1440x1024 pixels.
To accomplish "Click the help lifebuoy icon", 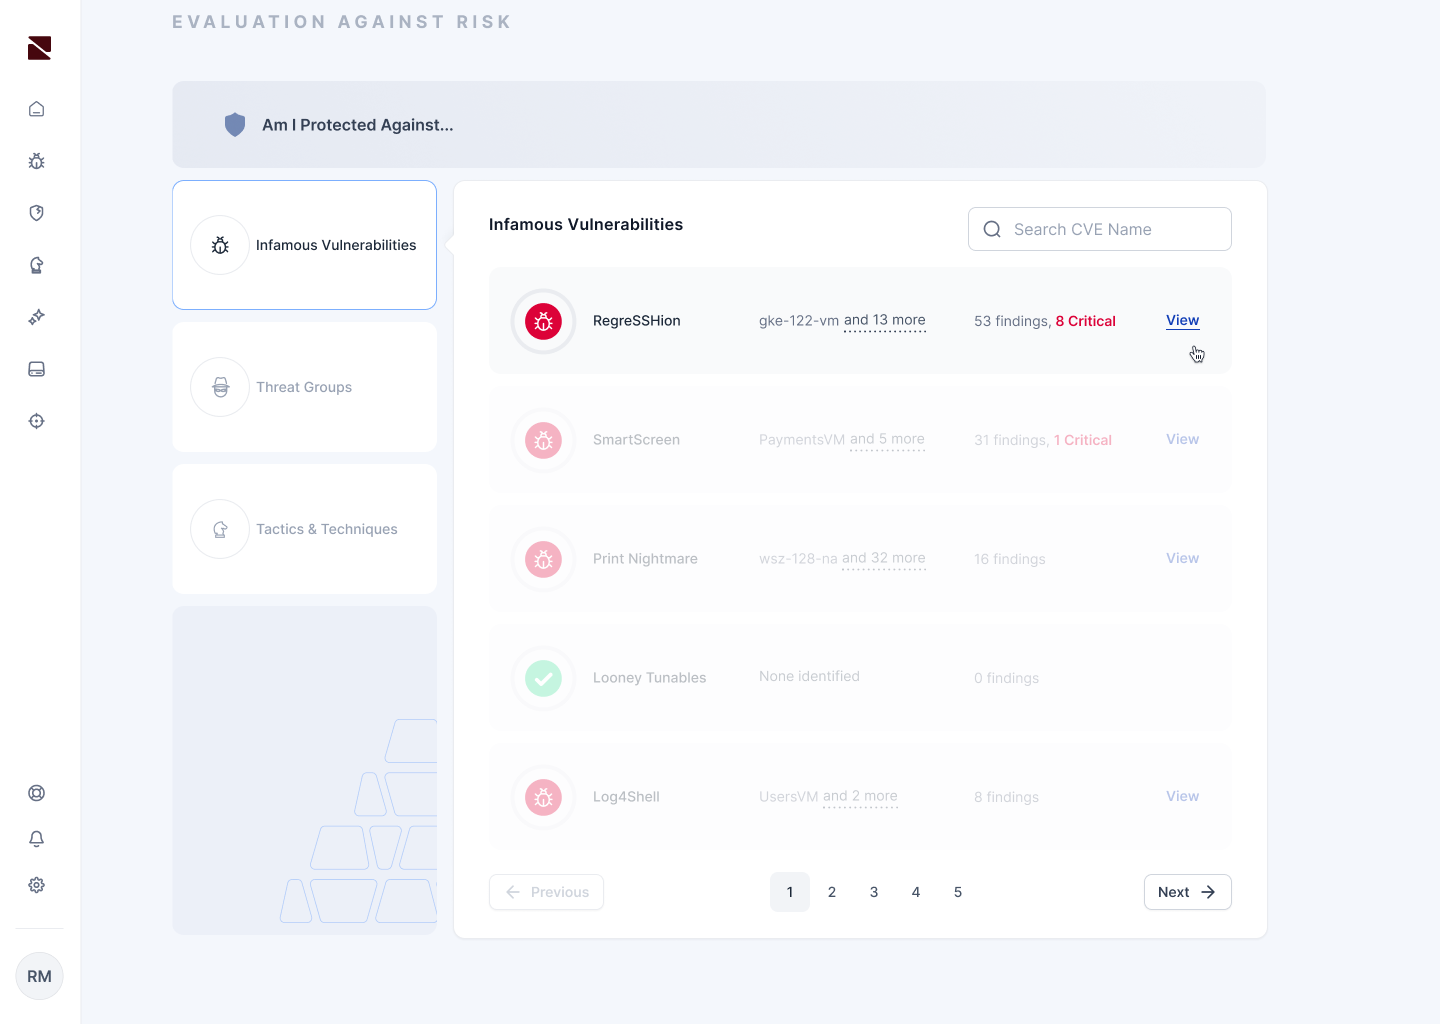I will (37, 793).
